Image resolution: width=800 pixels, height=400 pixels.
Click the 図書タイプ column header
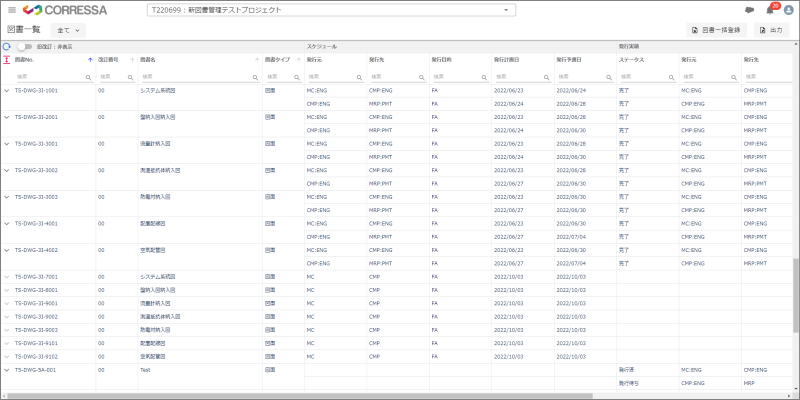tap(280, 61)
